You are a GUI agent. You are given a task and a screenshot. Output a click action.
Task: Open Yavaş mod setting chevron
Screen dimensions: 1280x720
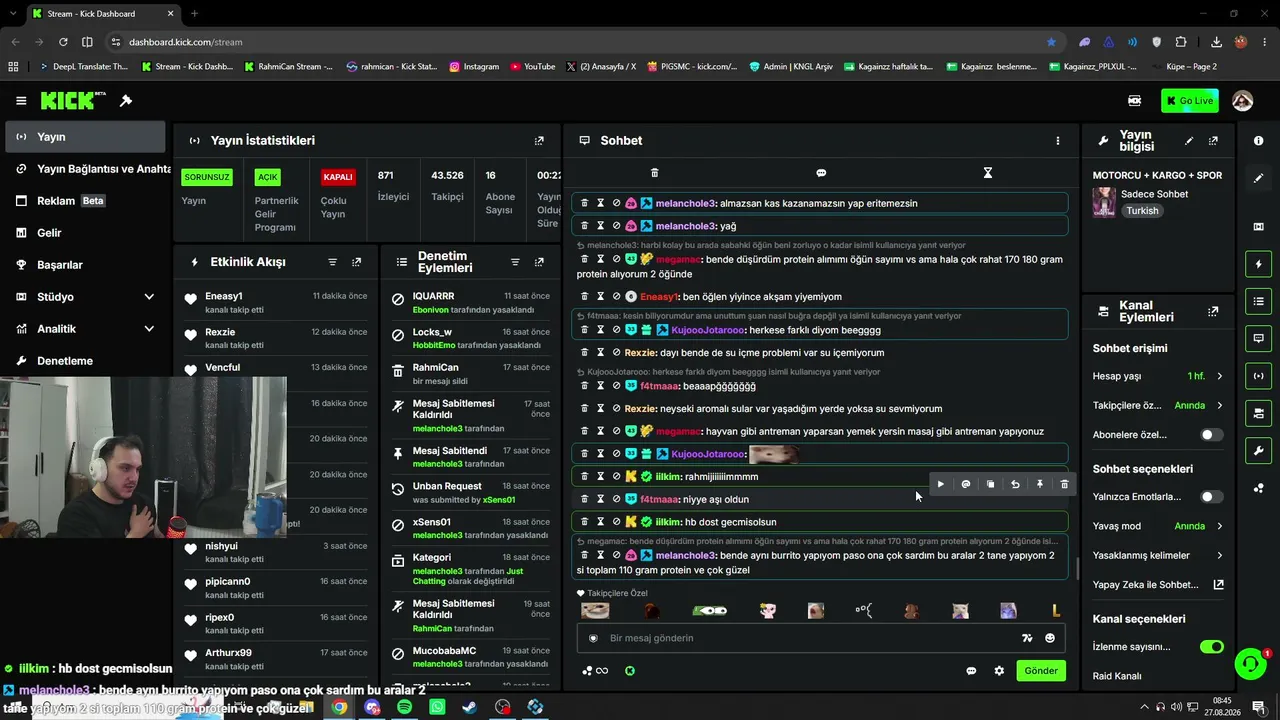(x=1219, y=526)
